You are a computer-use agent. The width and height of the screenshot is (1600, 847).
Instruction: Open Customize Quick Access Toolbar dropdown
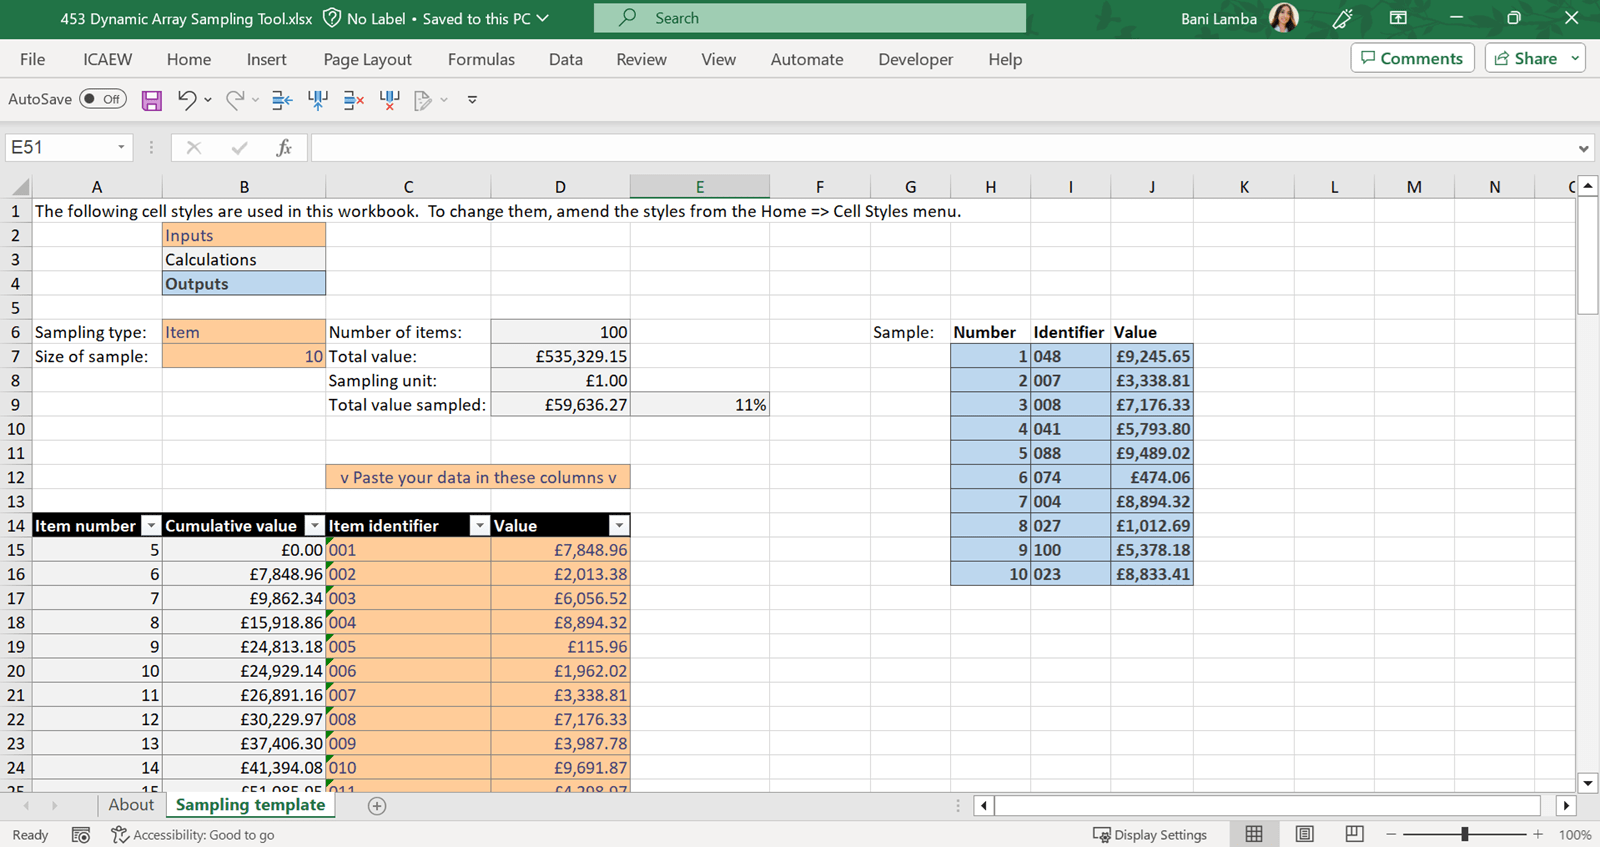pyautogui.click(x=472, y=100)
